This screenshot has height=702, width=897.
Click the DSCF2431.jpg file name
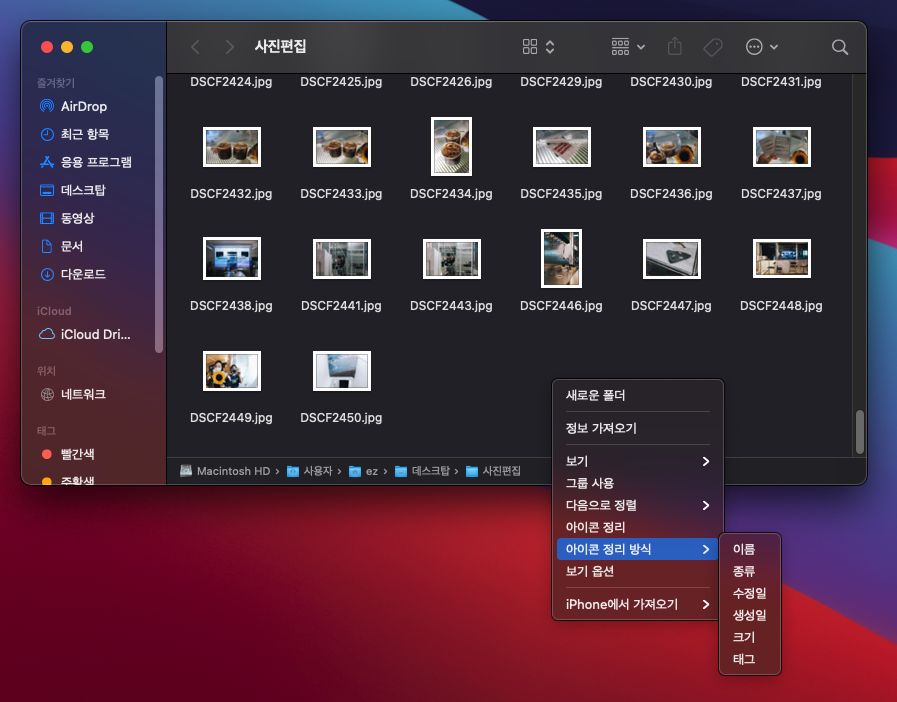tap(781, 82)
